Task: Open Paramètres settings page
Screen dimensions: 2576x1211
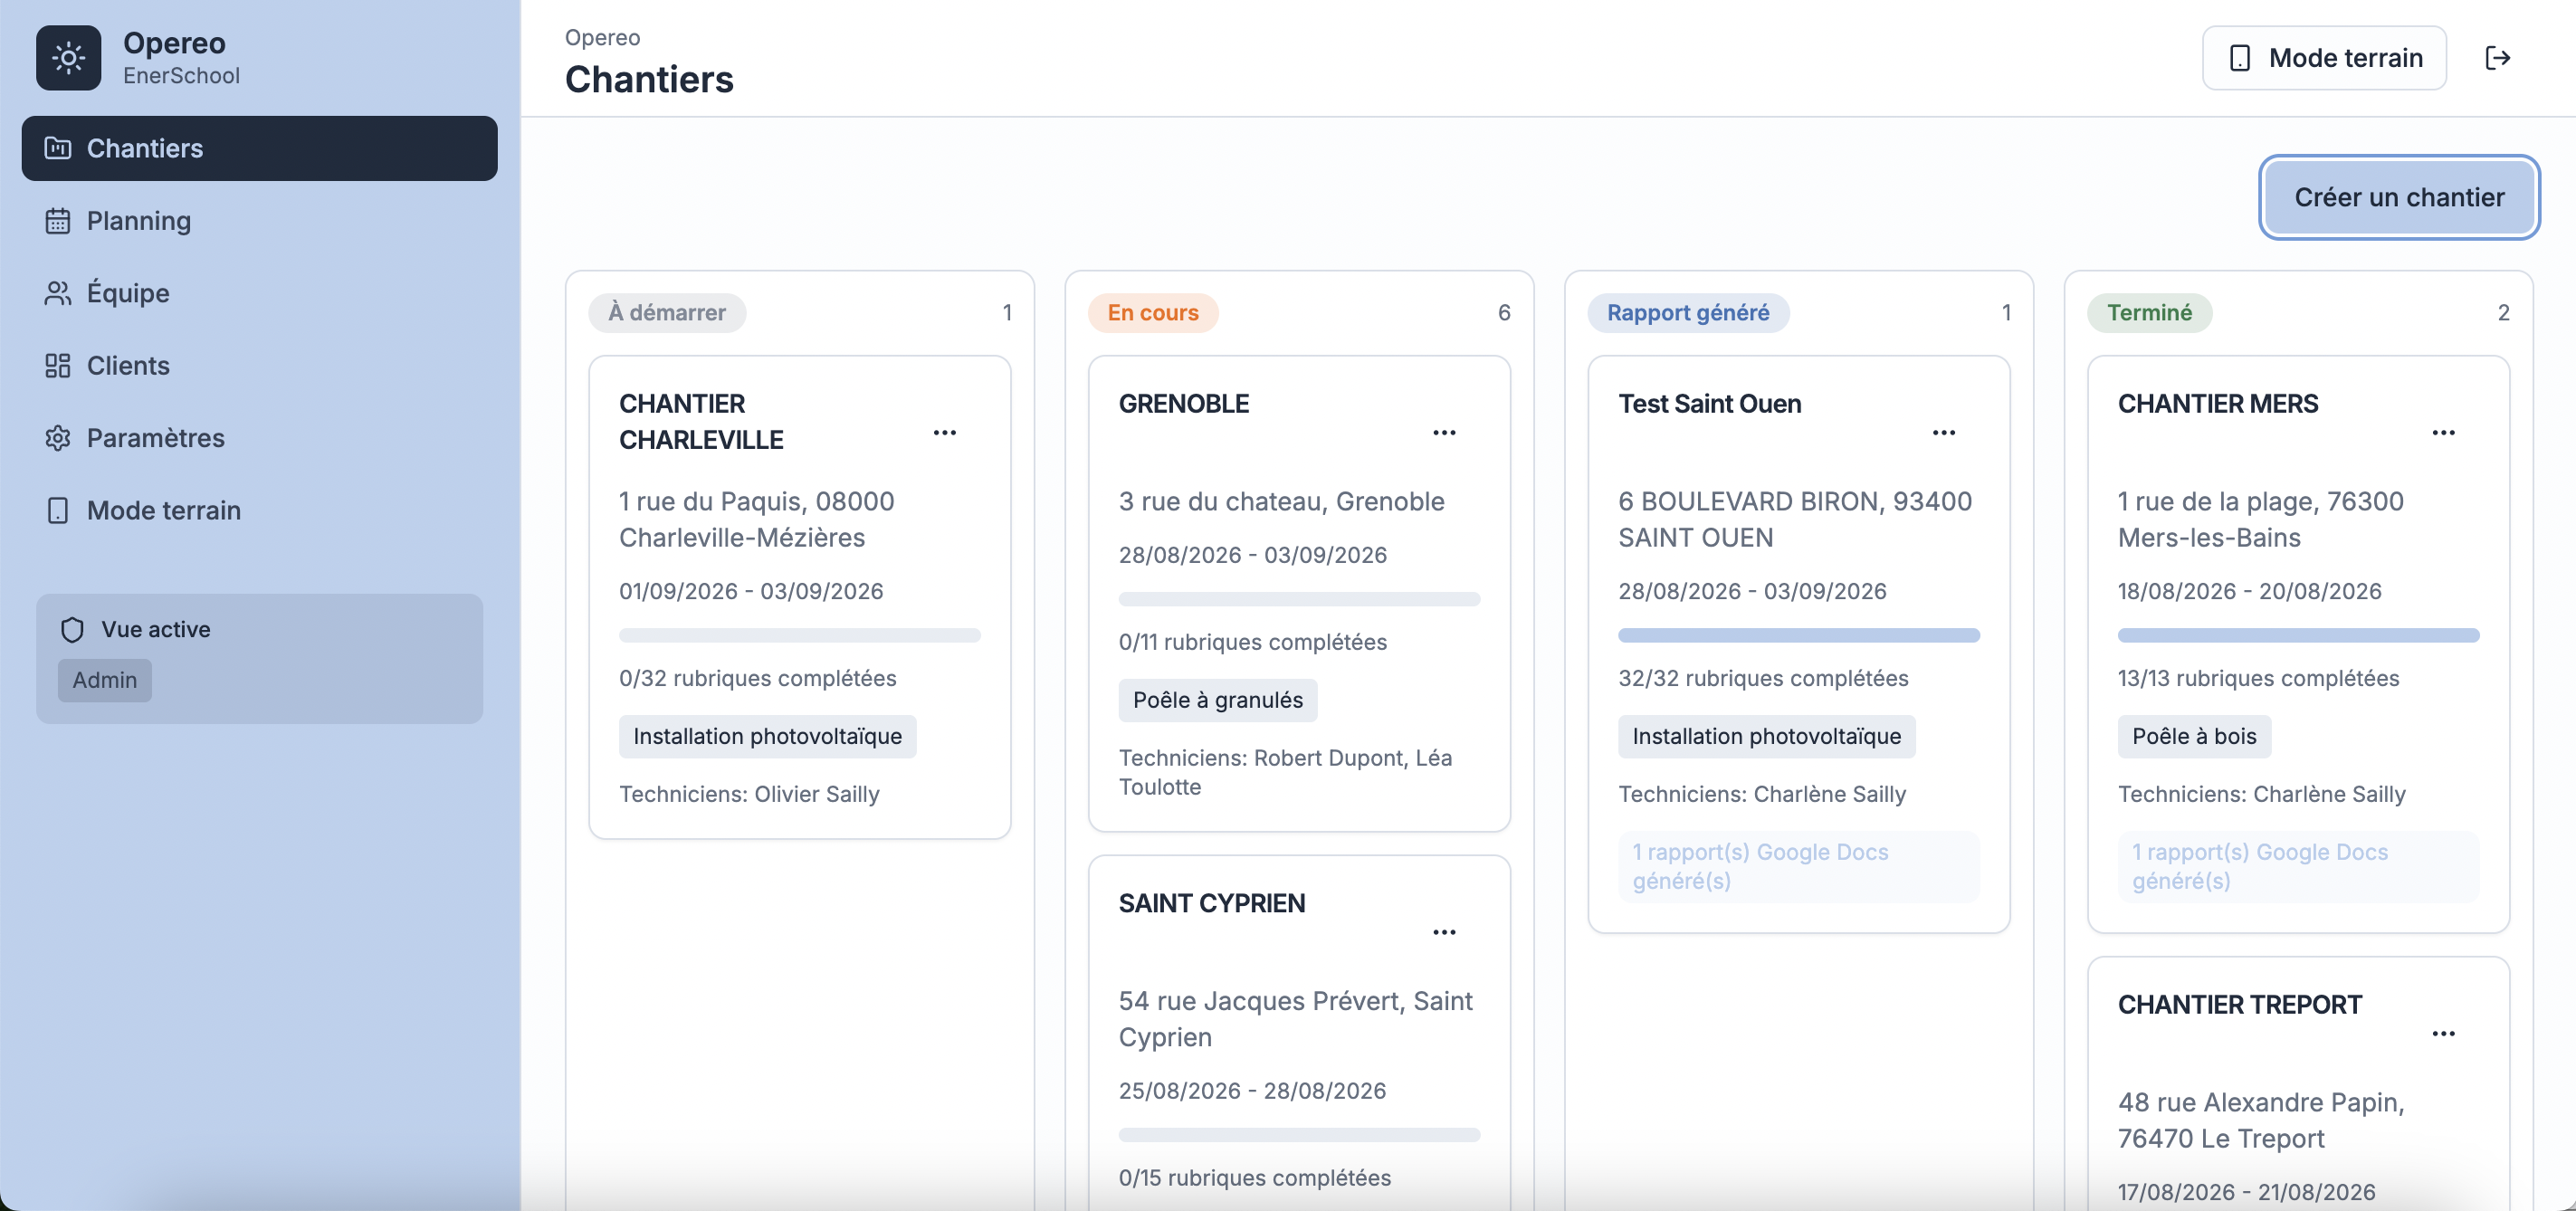Action: pyautogui.click(x=259, y=438)
